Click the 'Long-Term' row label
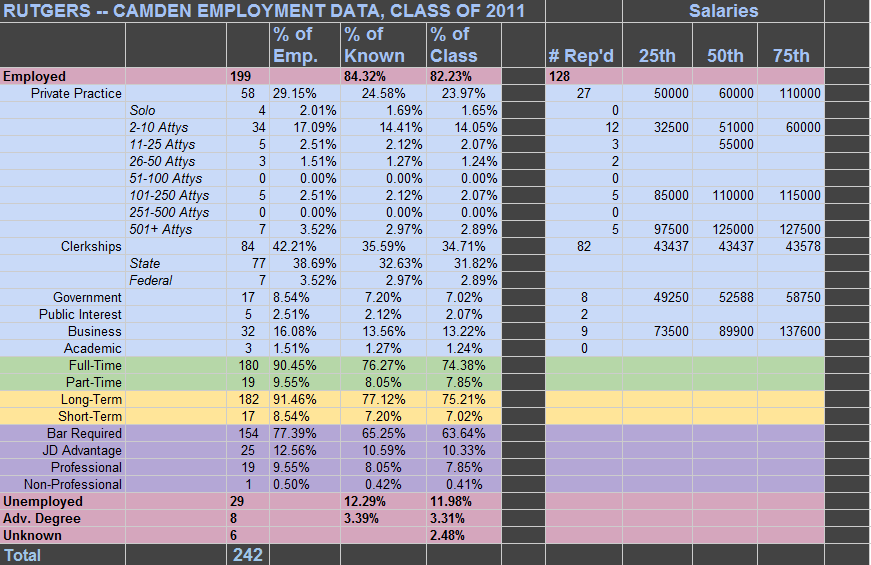Screen dimensions: 871x565 point(91,399)
